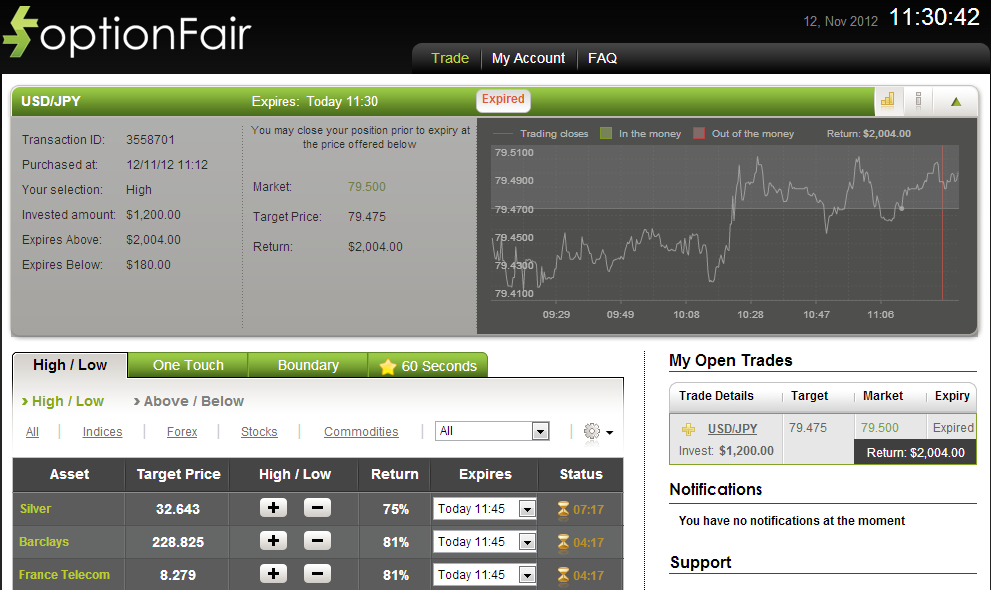
Task: Open the gear settings icon in asset filter row
Action: pyautogui.click(x=592, y=431)
